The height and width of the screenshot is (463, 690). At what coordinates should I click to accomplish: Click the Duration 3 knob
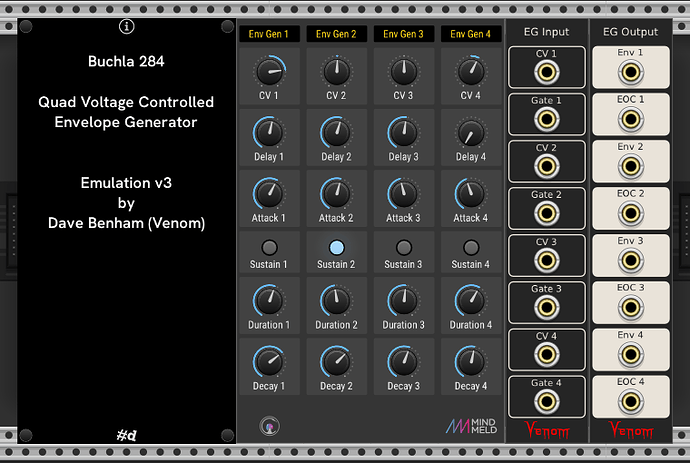point(404,301)
